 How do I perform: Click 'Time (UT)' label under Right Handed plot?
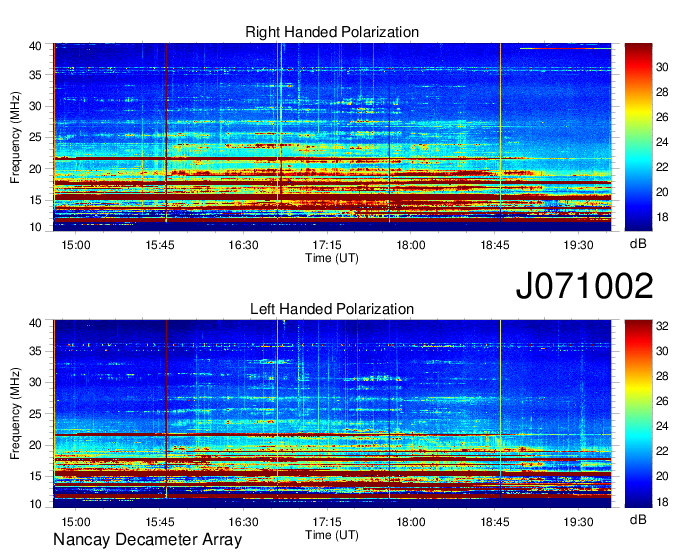pos(332,258)
